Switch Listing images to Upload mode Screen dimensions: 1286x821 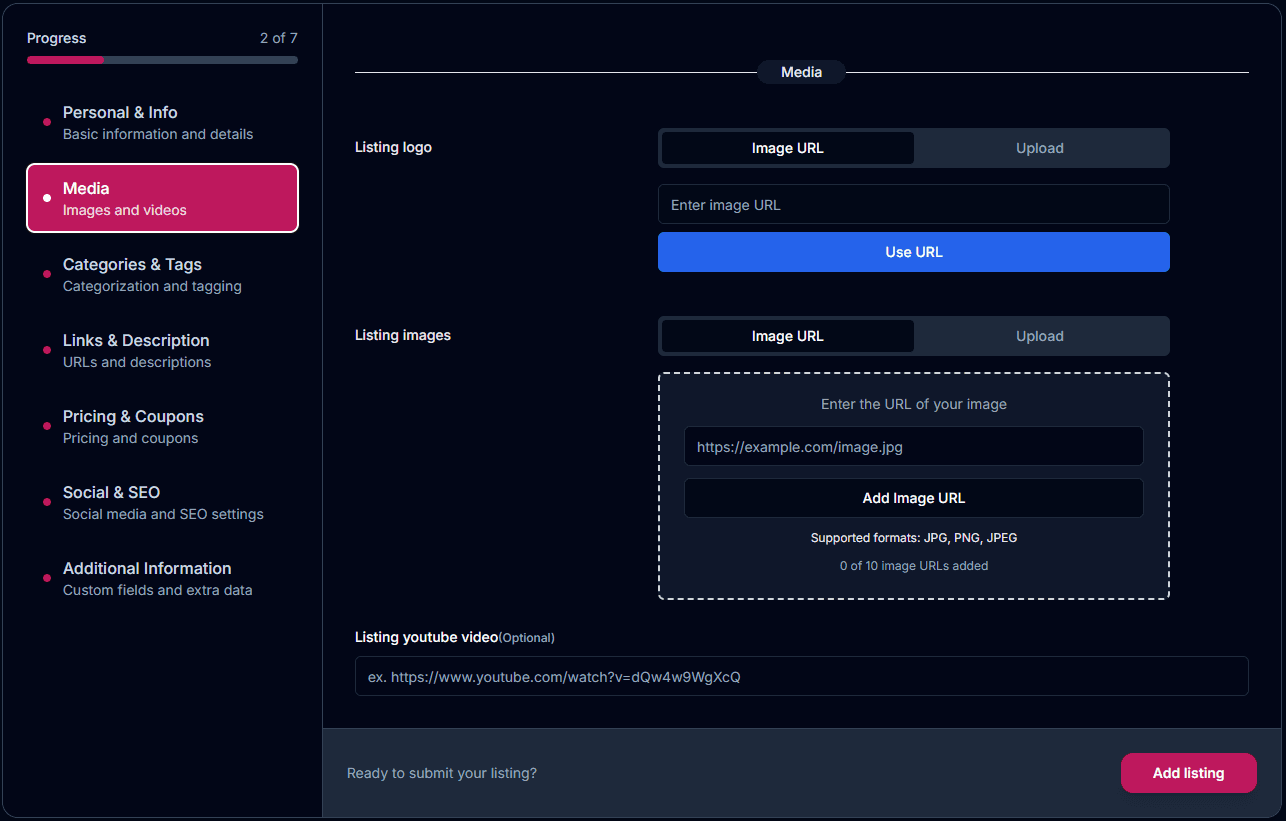click(1040, 336)
